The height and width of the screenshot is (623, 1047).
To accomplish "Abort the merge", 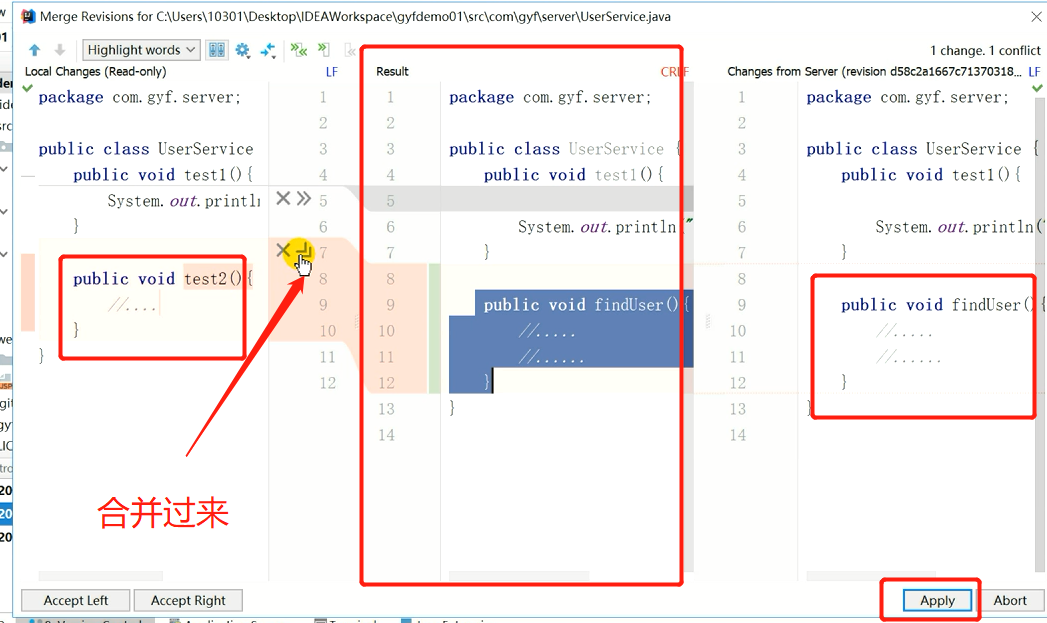I will click(x=1010, y=600).
